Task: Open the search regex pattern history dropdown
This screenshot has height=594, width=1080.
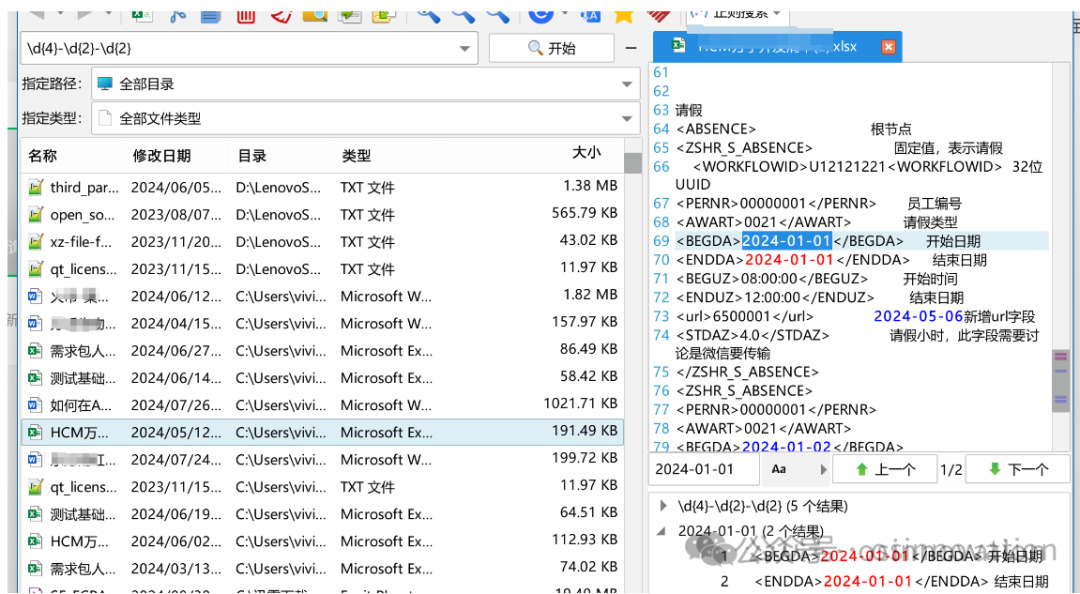Action: [464, 48]
